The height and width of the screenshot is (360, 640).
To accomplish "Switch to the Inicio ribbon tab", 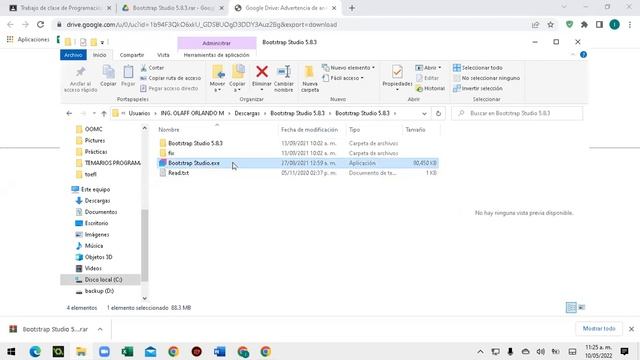I will (100, 55).
